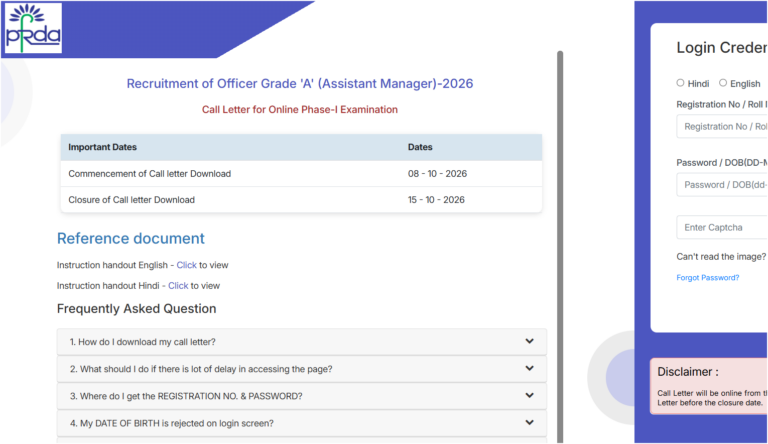Click the 'Important Dates' table header
The height and width of the screenshot is (444, 768).
pyautogui.click(x=102, y=147)
